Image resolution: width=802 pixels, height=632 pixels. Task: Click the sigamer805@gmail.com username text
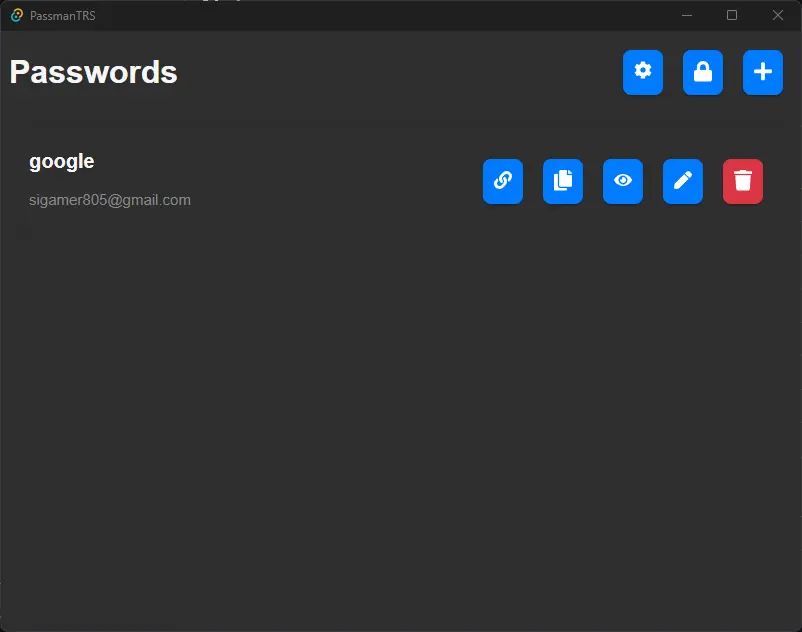pos(109,200)
